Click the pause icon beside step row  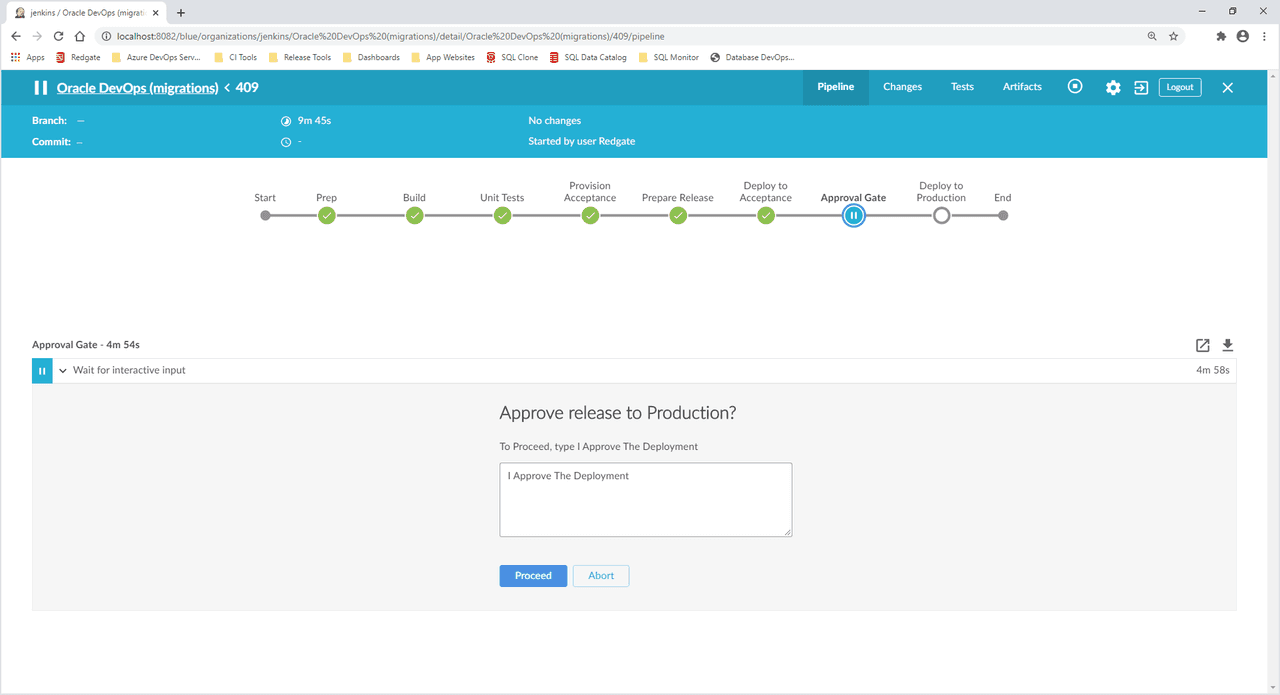(42, 371)
